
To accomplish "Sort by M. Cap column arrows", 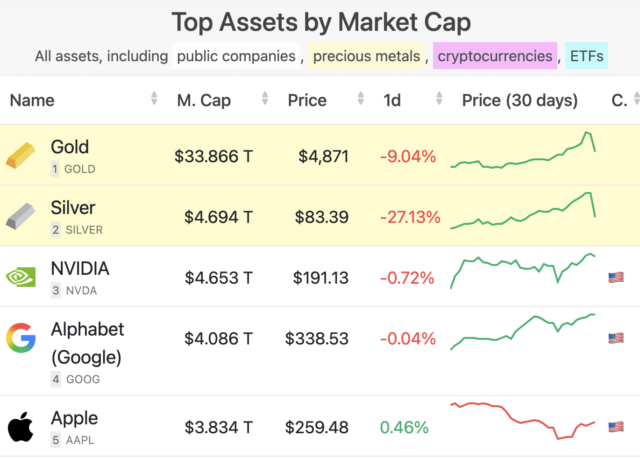I will [265, 100].
